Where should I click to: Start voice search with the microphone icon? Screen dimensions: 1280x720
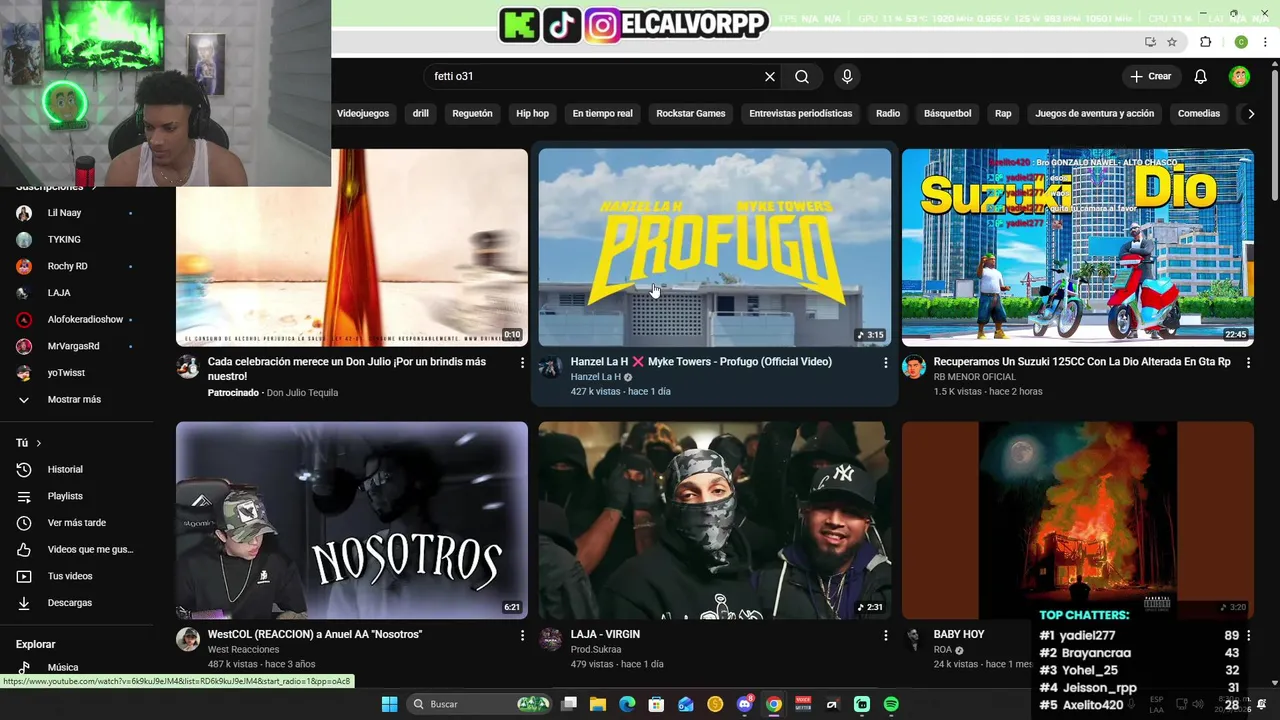coord(847,77)
